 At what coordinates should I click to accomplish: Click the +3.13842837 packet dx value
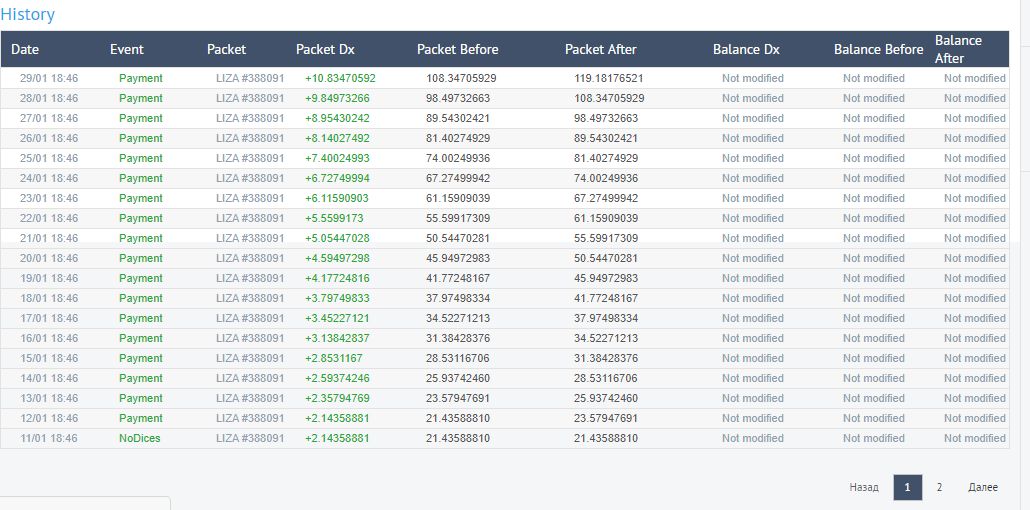click(337, 338)
